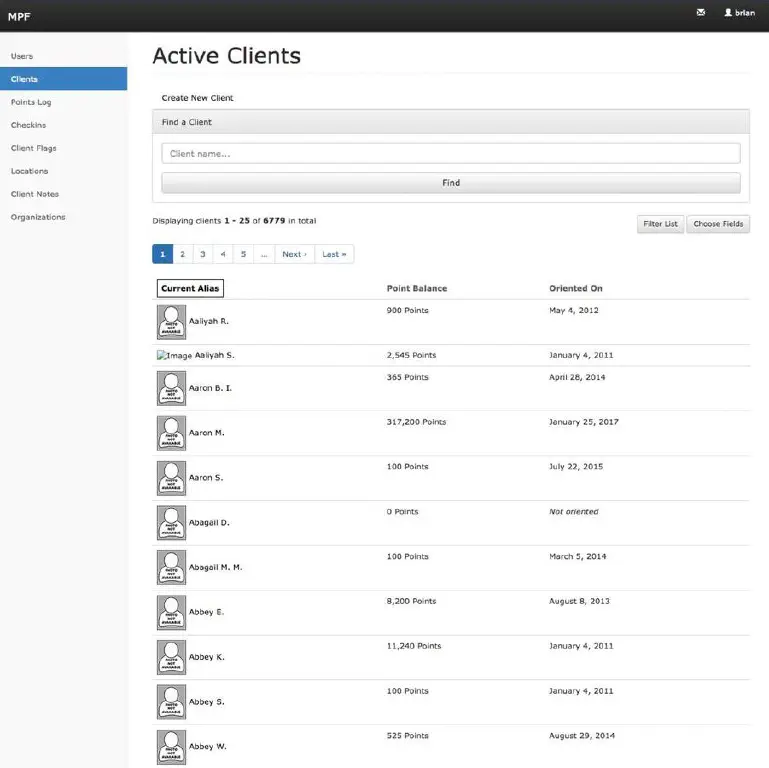769x768 pixels.
Task: Open Client Flags from sidebar
Action: [34, 148]
